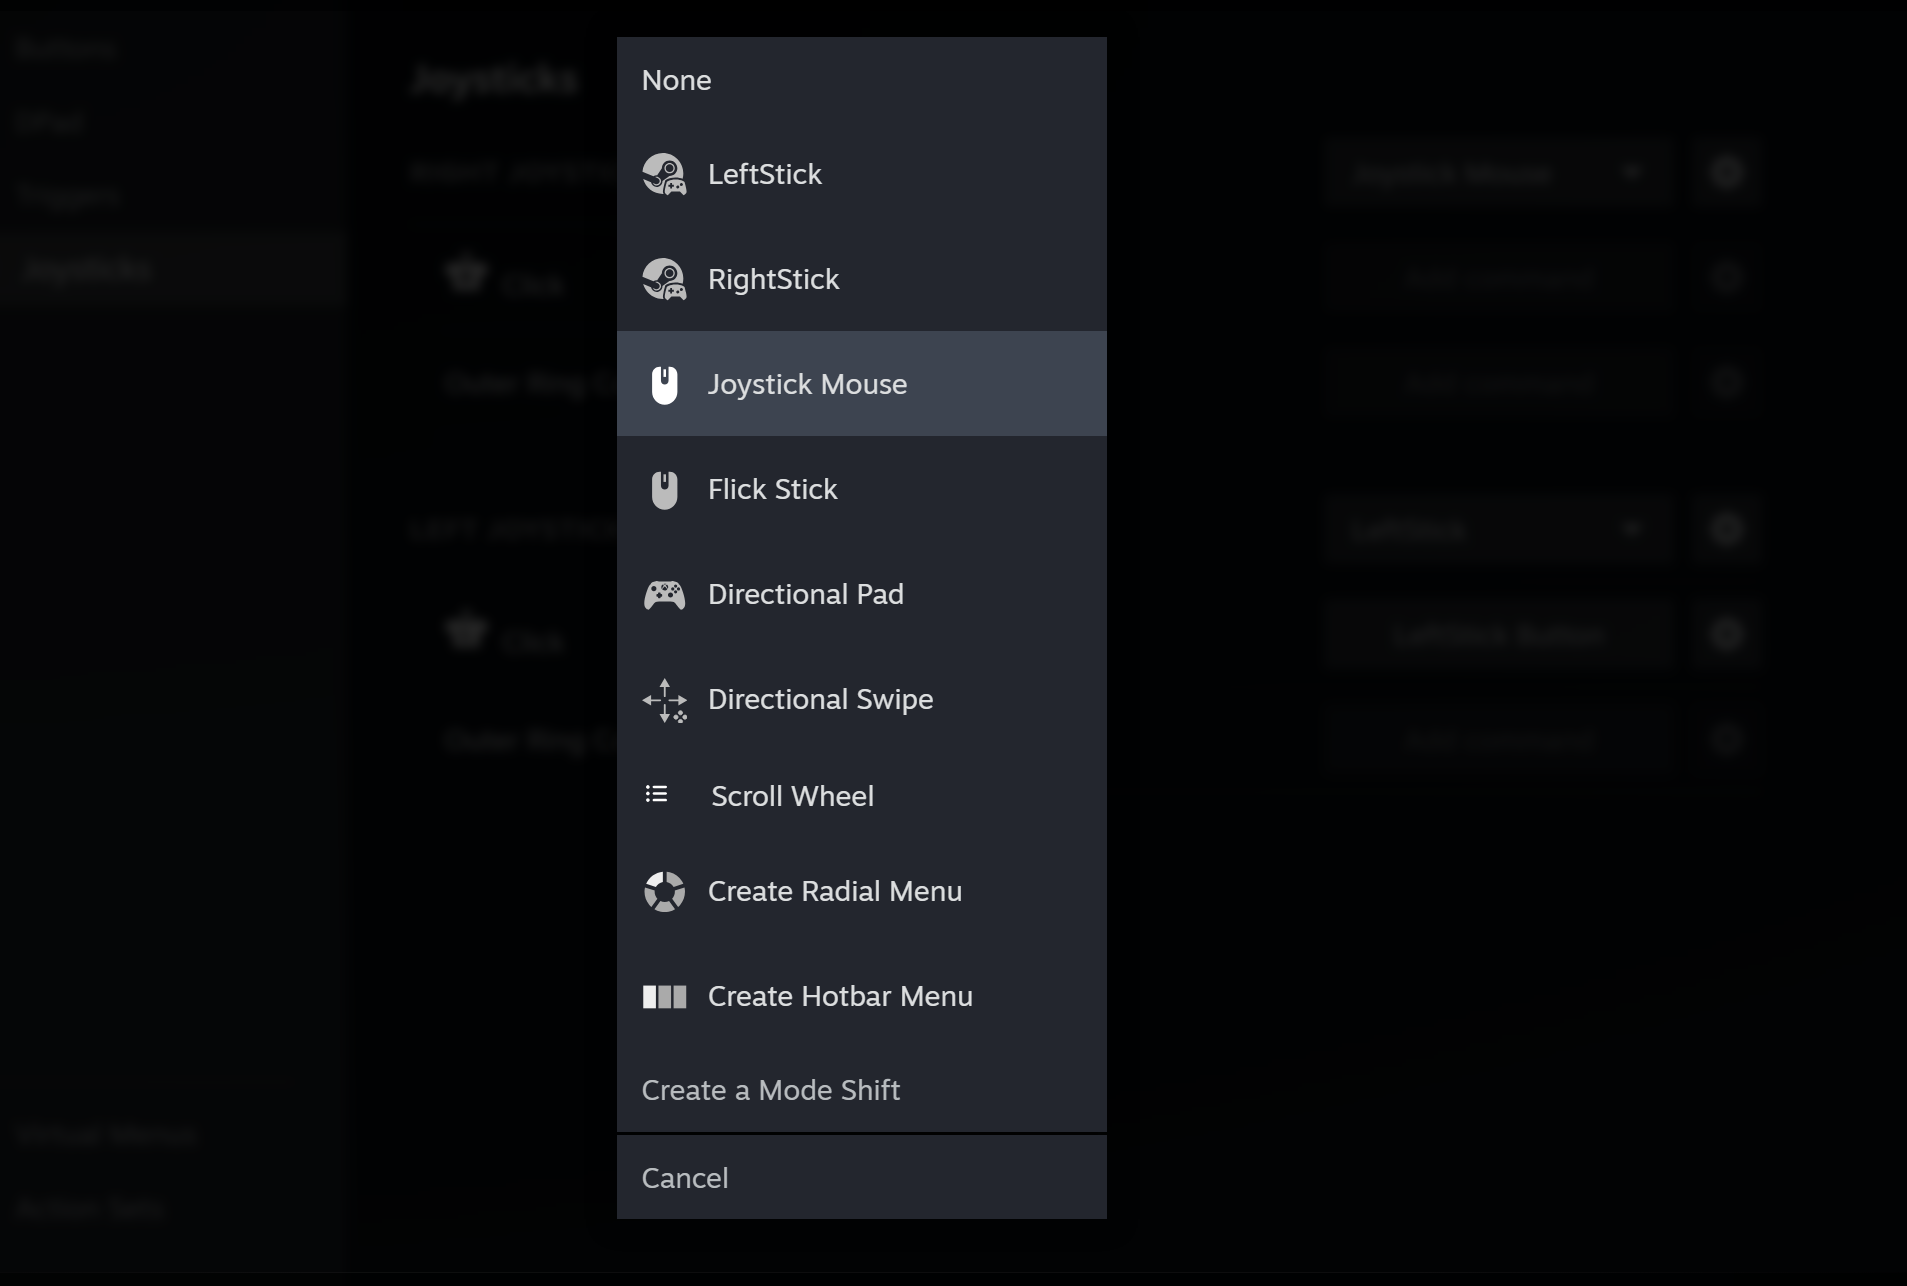
Task: Select the Joystick Mouse option
Action: click(807, 384)
